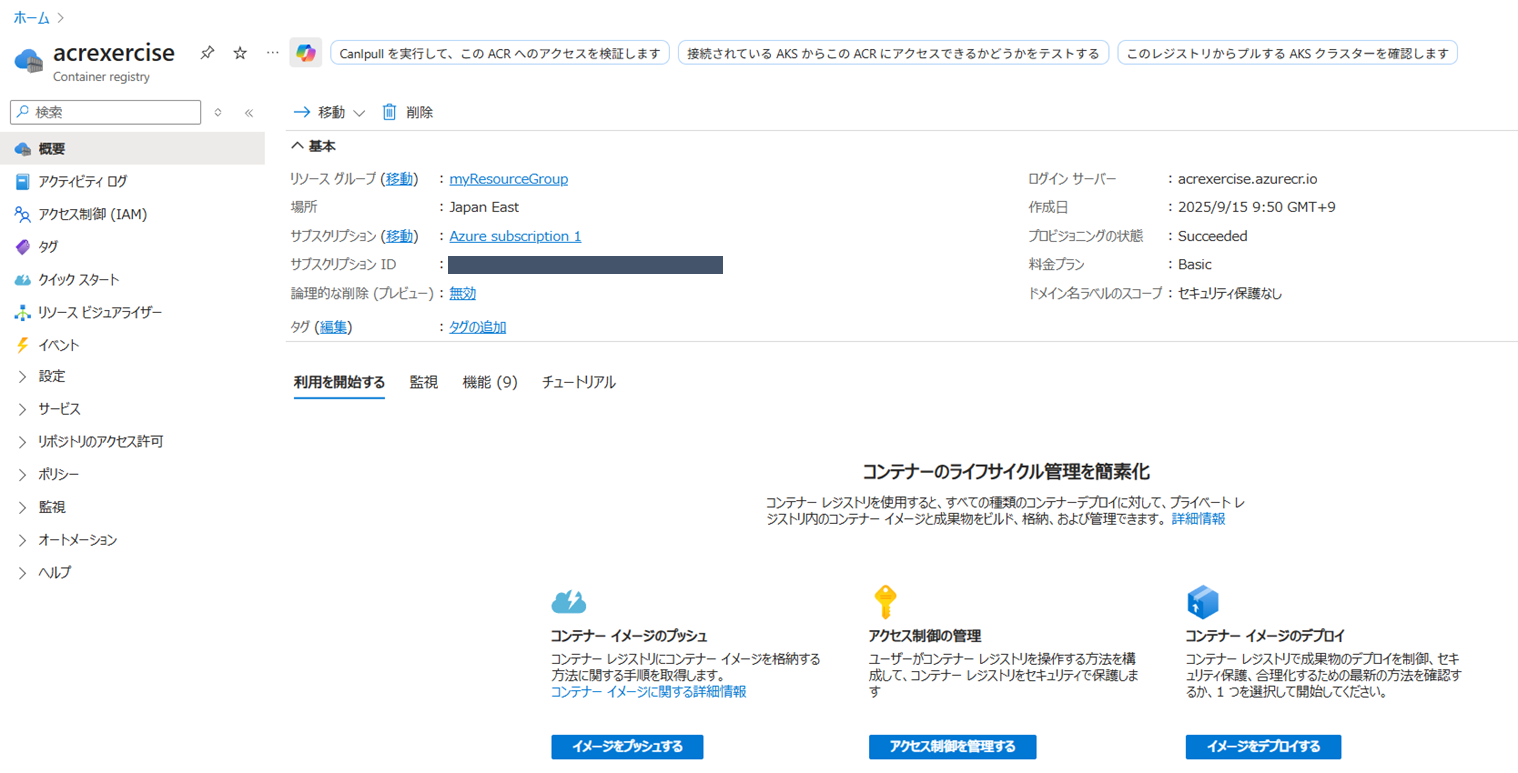The height and width of the screenshot is (773, 1518).
Task: Click the 無効 link for 論理的な削除
Action: pos(463,293)
